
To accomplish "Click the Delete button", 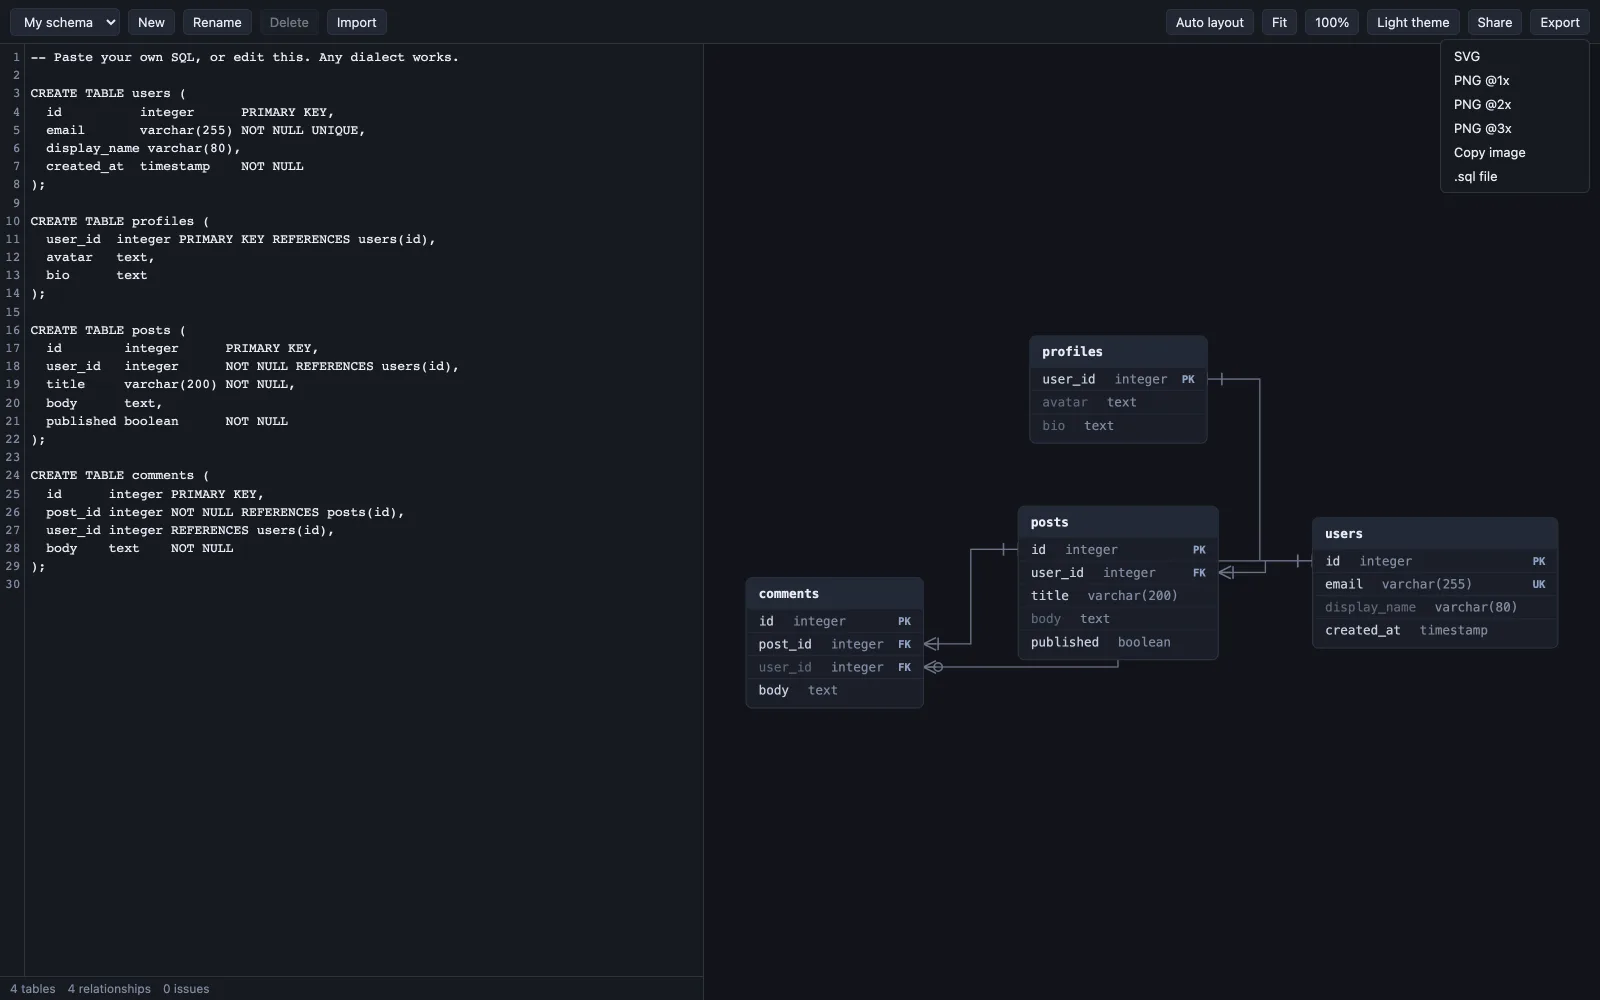I will [x=289, y=22].
